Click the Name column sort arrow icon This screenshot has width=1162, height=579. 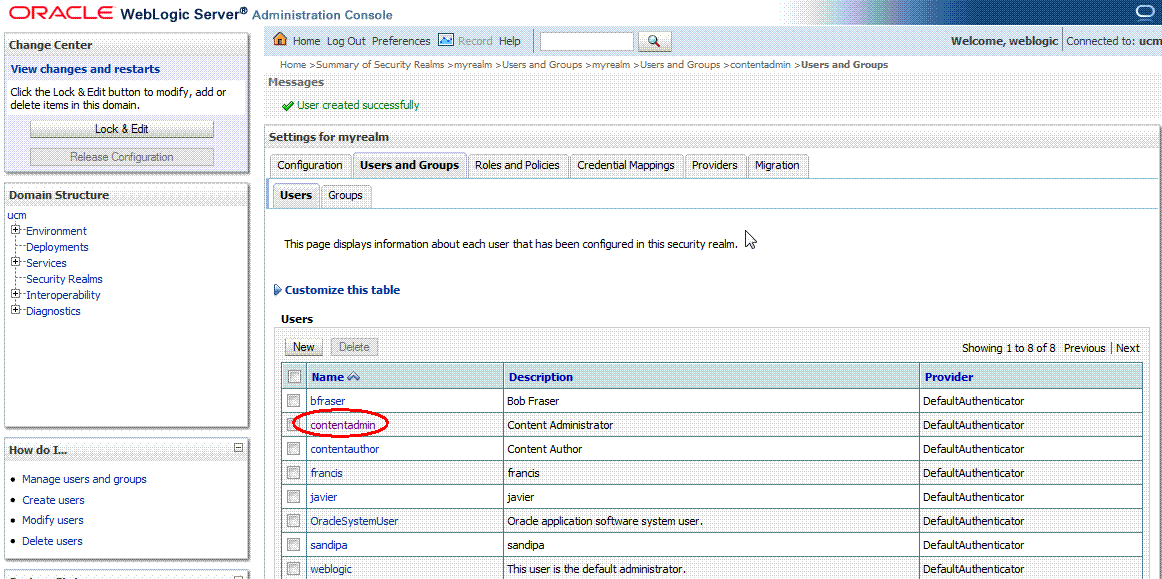point(353,377)
